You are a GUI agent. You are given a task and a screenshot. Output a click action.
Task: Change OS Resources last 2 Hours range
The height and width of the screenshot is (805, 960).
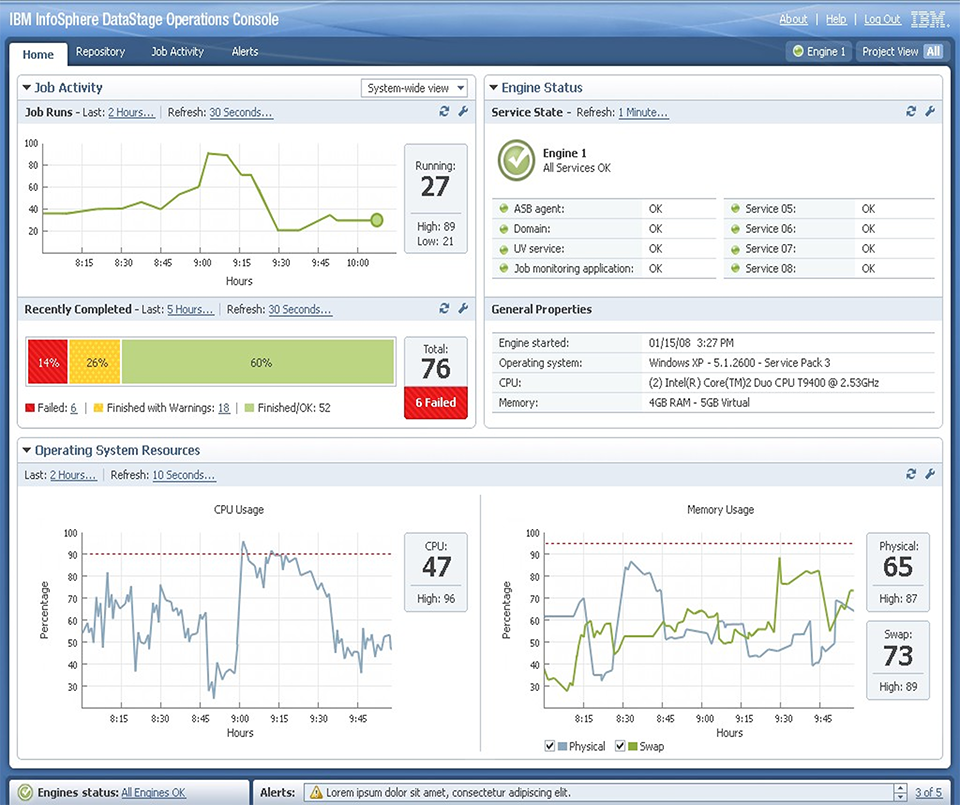click(x=73, y=475)
